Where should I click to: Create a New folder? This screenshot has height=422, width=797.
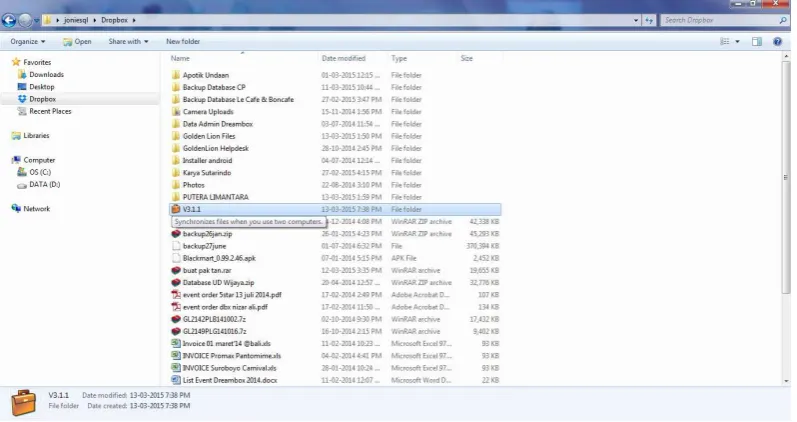point(183,42)
